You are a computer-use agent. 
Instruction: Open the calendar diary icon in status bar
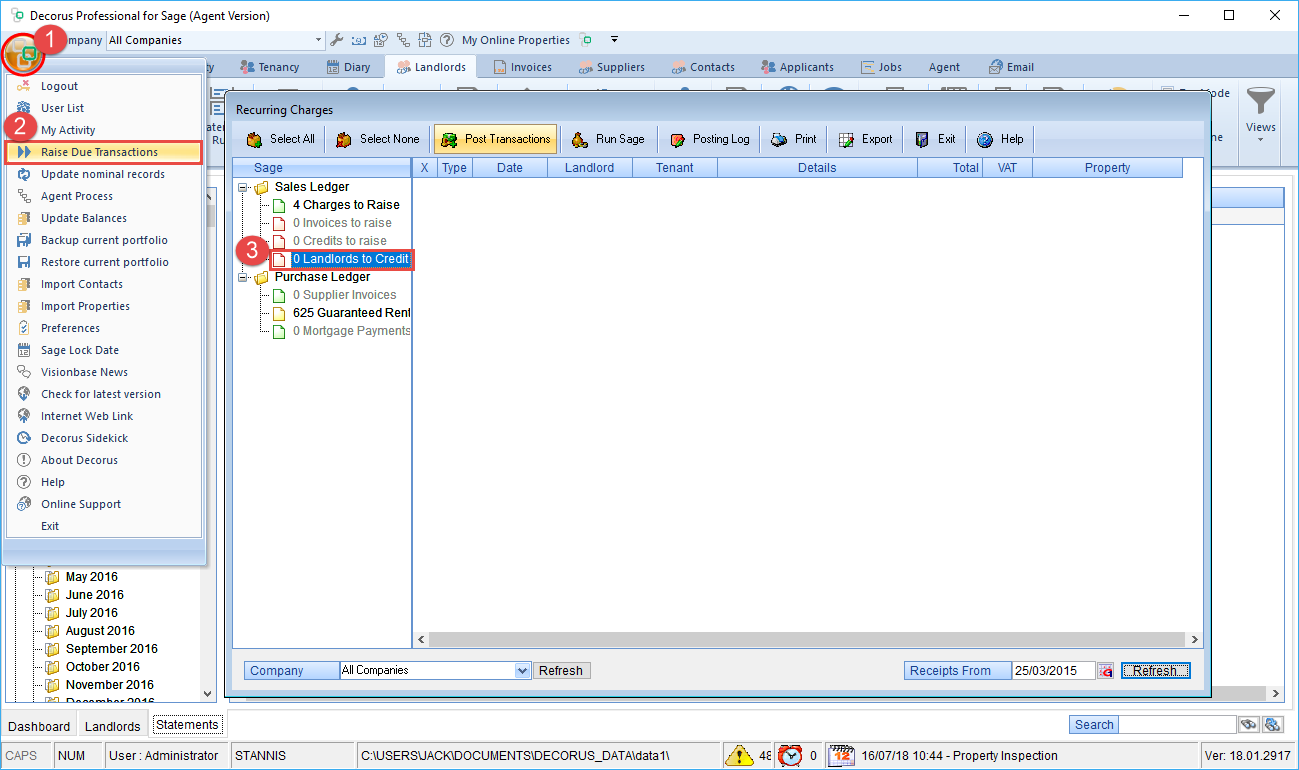[x=841, y=755]
